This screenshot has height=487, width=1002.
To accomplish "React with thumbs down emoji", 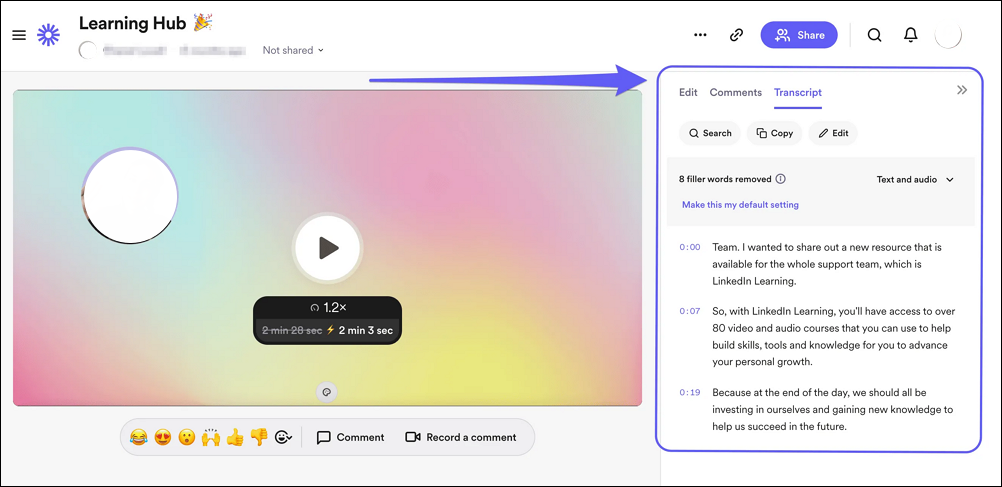I will (259, 437).
